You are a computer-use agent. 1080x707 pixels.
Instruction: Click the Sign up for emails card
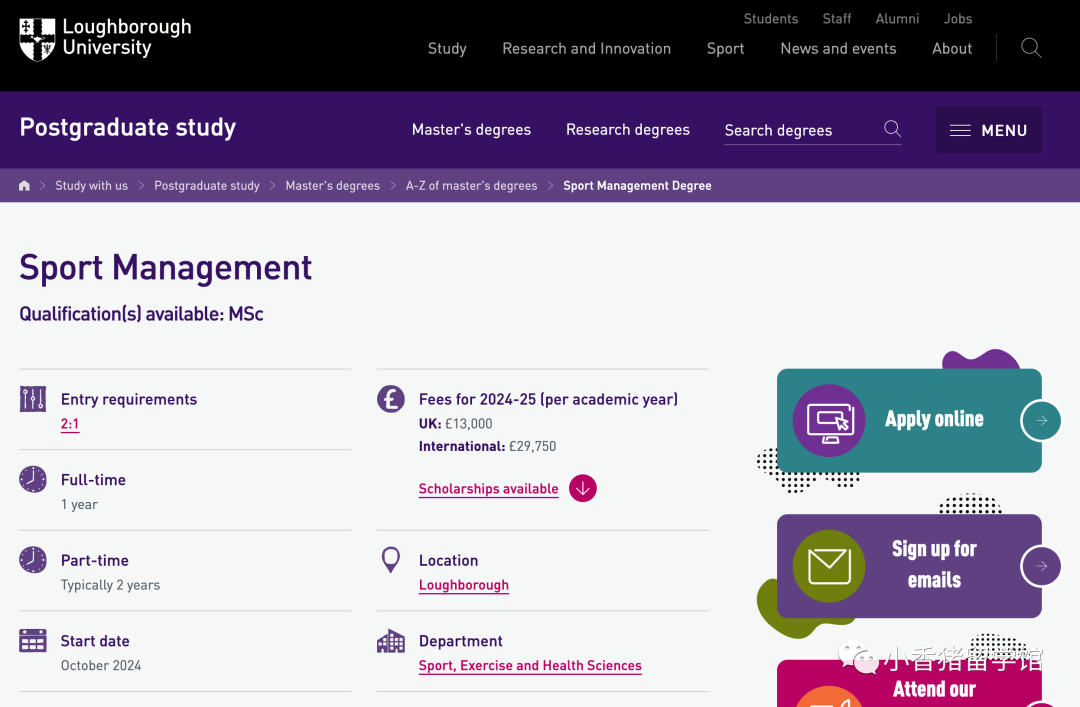pos(909,566)
